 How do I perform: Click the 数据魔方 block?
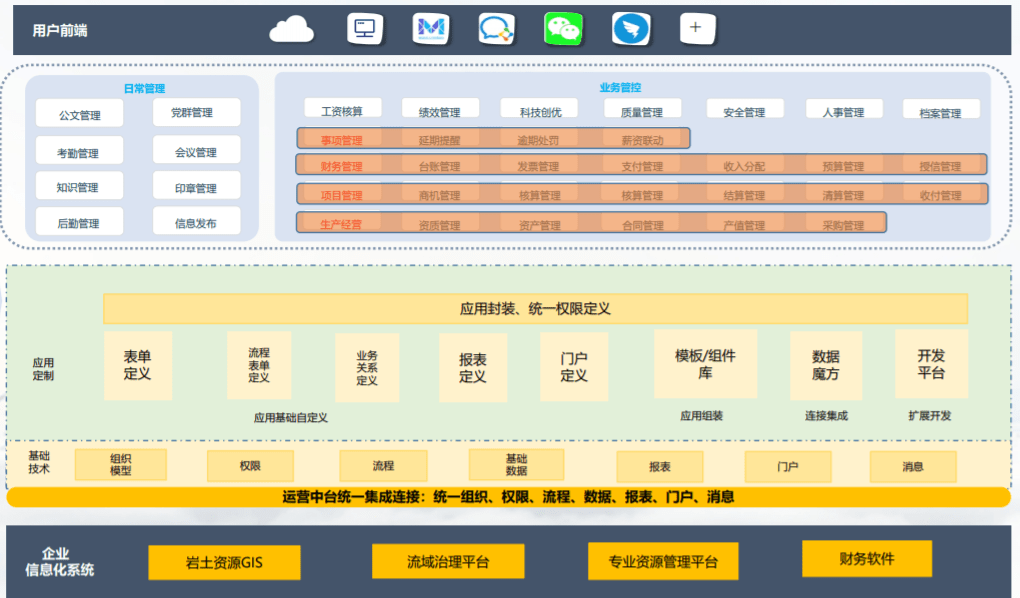click(x=825, y=365)
